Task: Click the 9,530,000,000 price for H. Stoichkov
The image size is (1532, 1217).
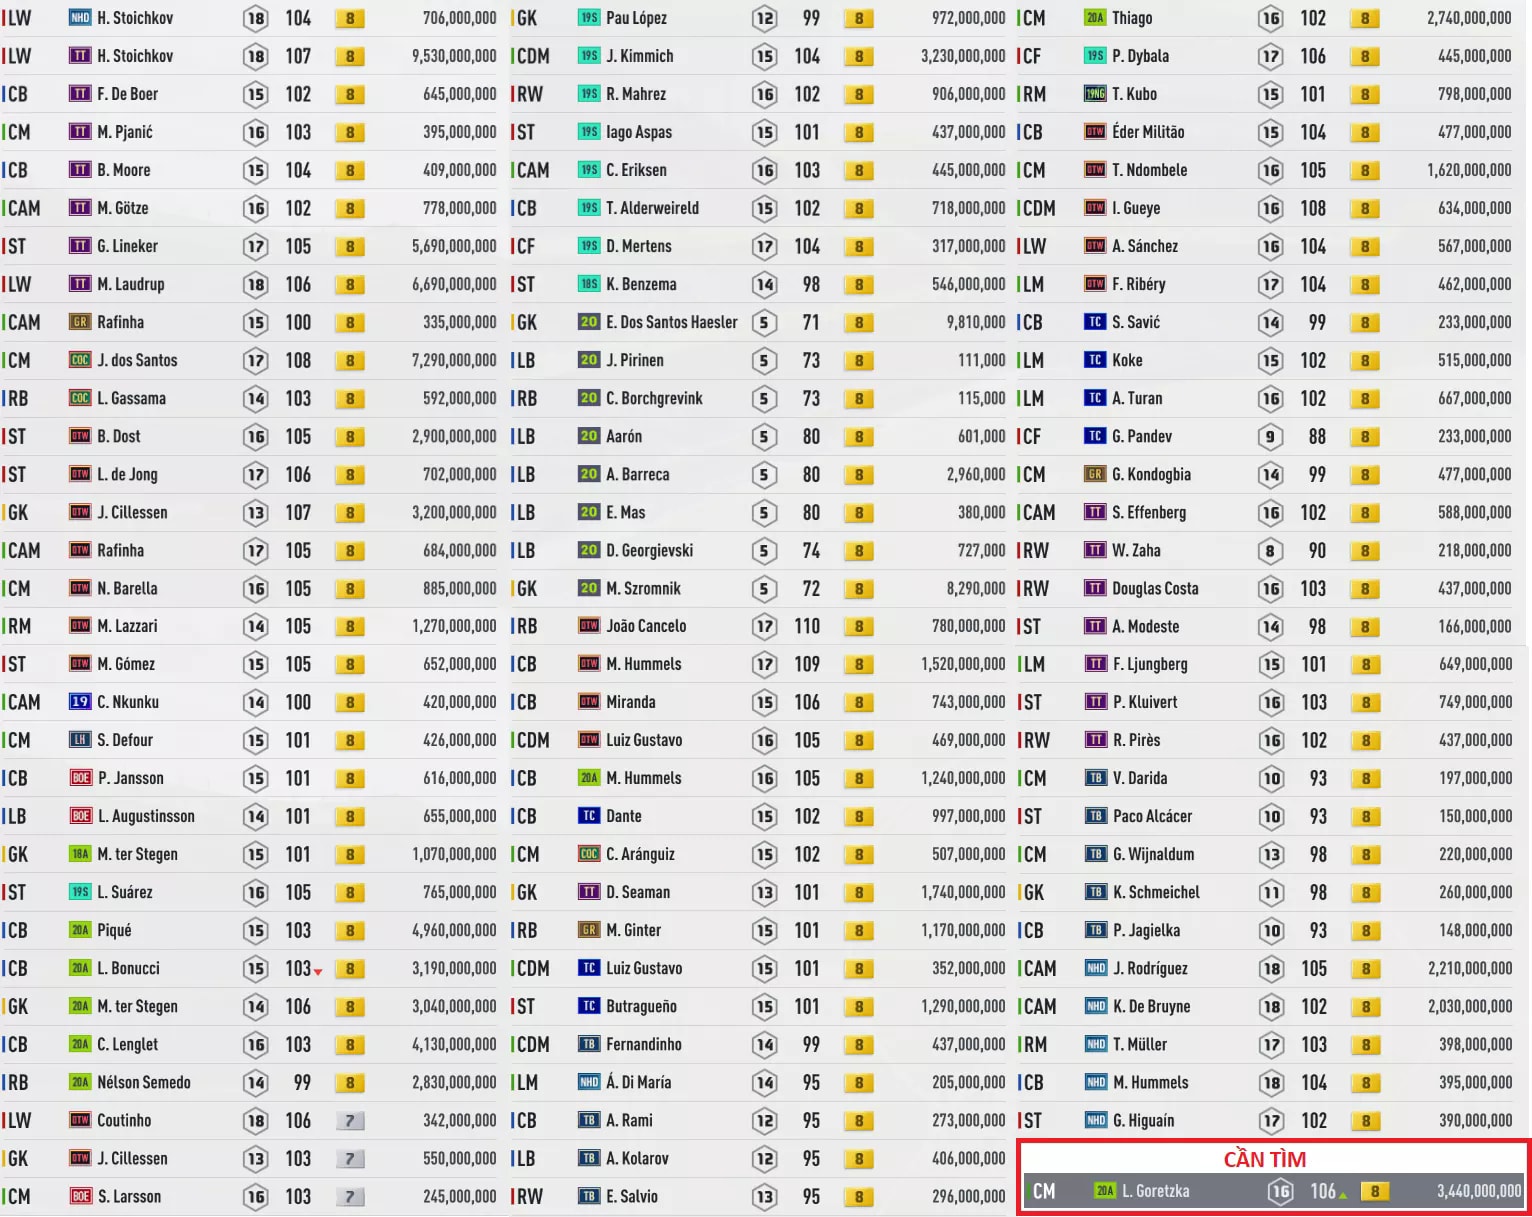Action: point(453,56)
